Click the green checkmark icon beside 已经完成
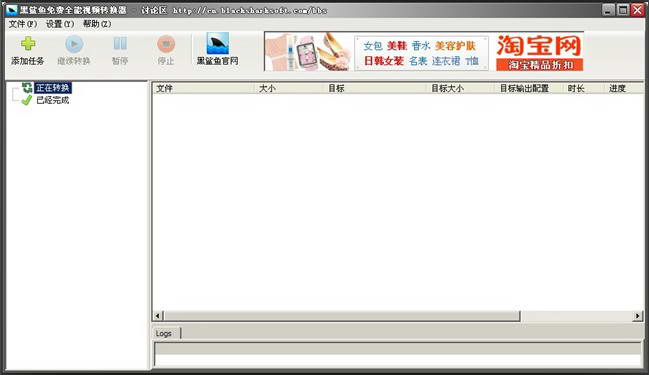The image size is (649, 375). (27, 100)
